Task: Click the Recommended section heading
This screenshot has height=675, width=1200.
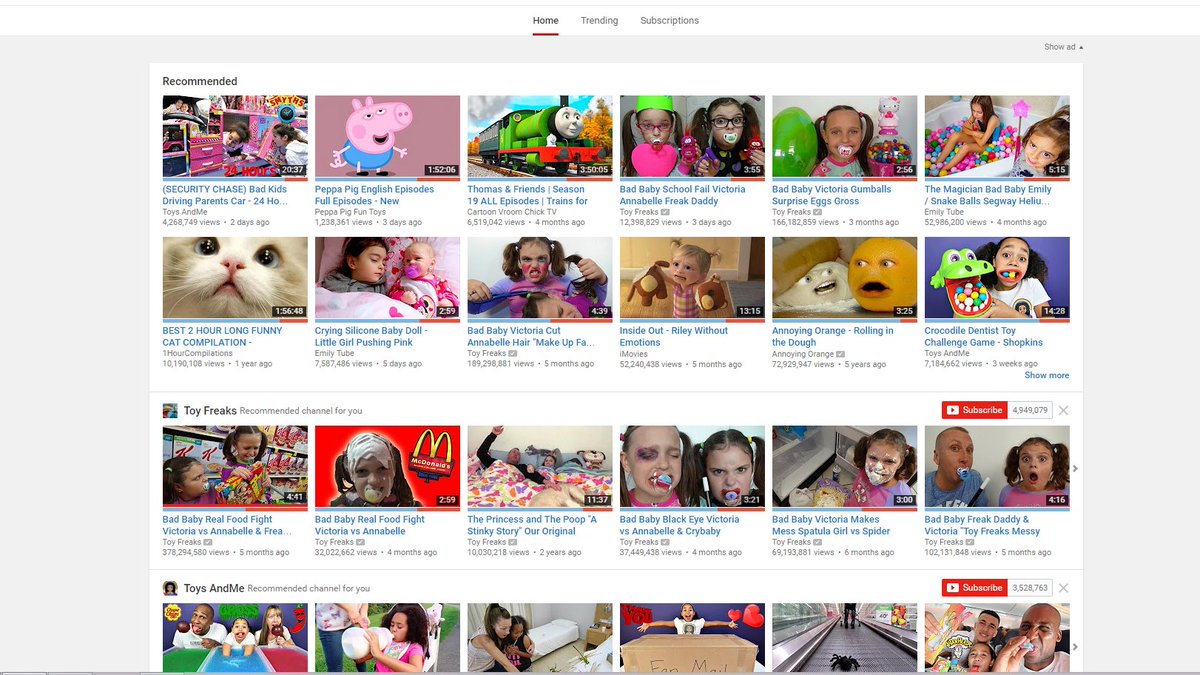Action: (200, 81)
